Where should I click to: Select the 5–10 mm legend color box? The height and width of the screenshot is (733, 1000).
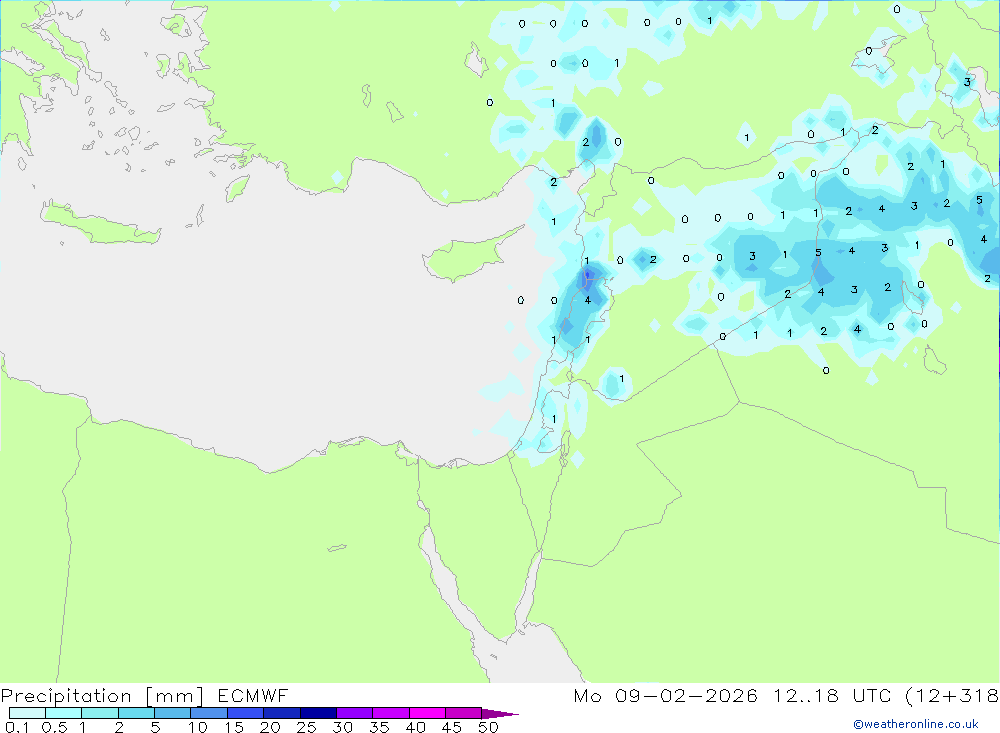pos(172,713)
